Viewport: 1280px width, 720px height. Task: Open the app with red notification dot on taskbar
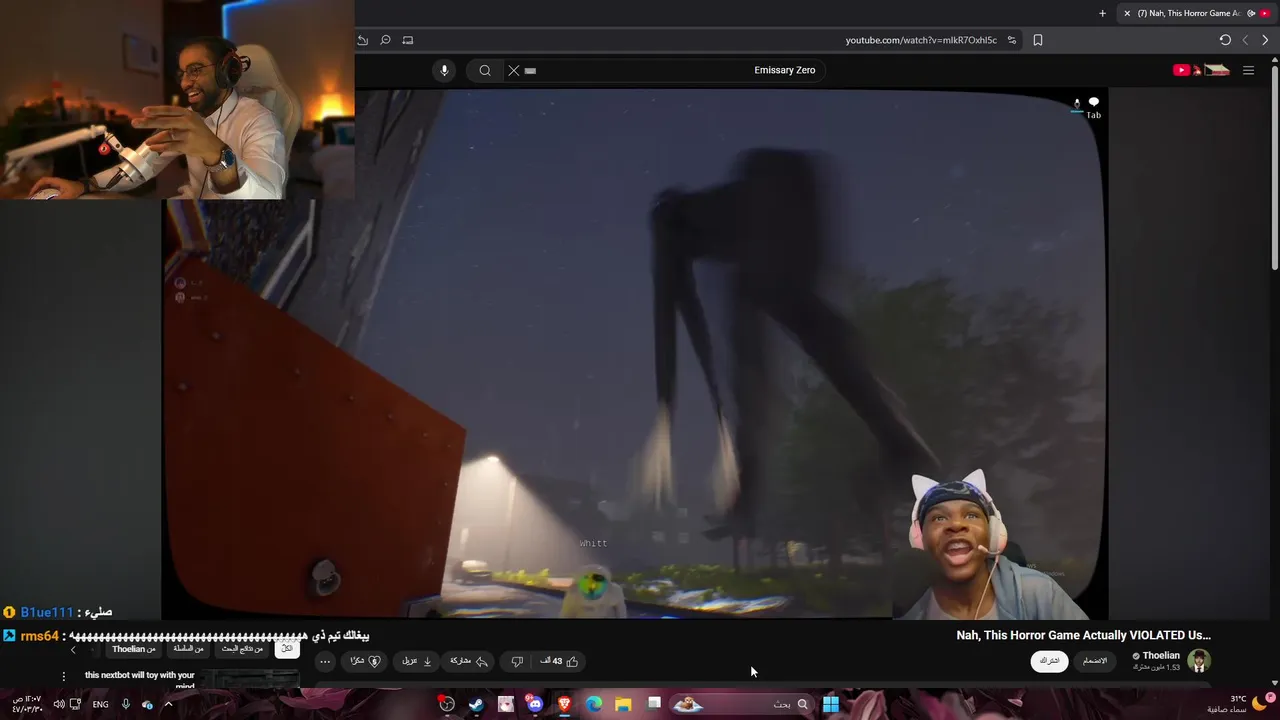tap(446, 704)
